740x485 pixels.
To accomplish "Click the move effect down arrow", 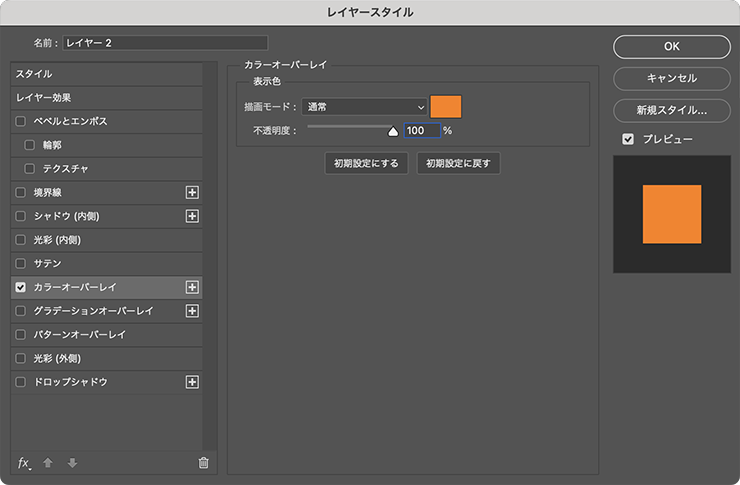I will [71, 462].
